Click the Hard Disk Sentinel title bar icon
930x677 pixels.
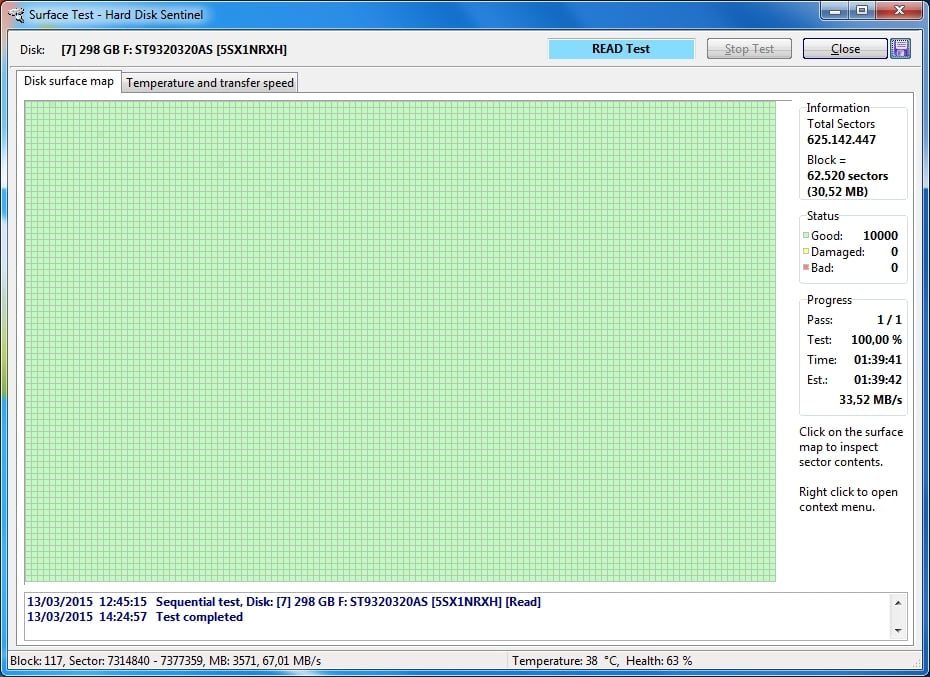tap(16, 14)
